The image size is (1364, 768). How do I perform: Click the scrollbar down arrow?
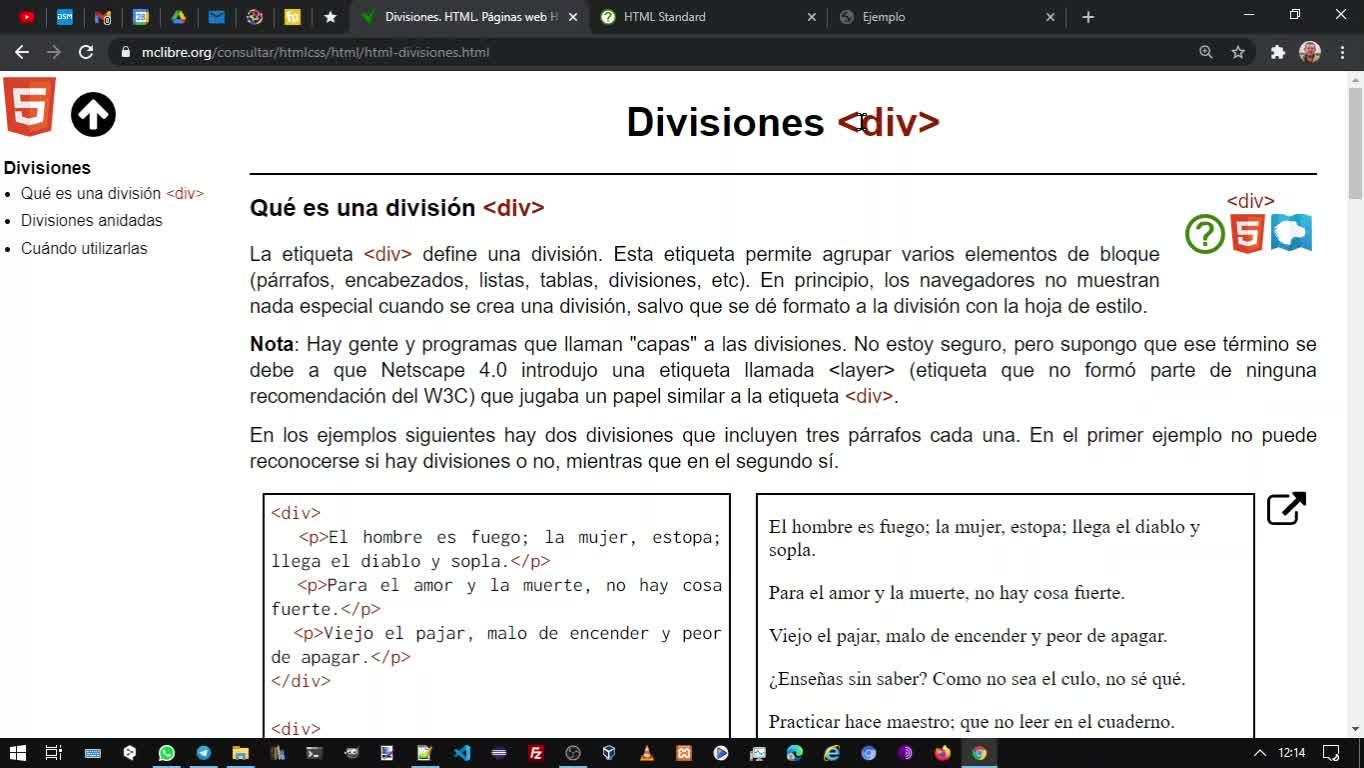[x=1356, y=729]
